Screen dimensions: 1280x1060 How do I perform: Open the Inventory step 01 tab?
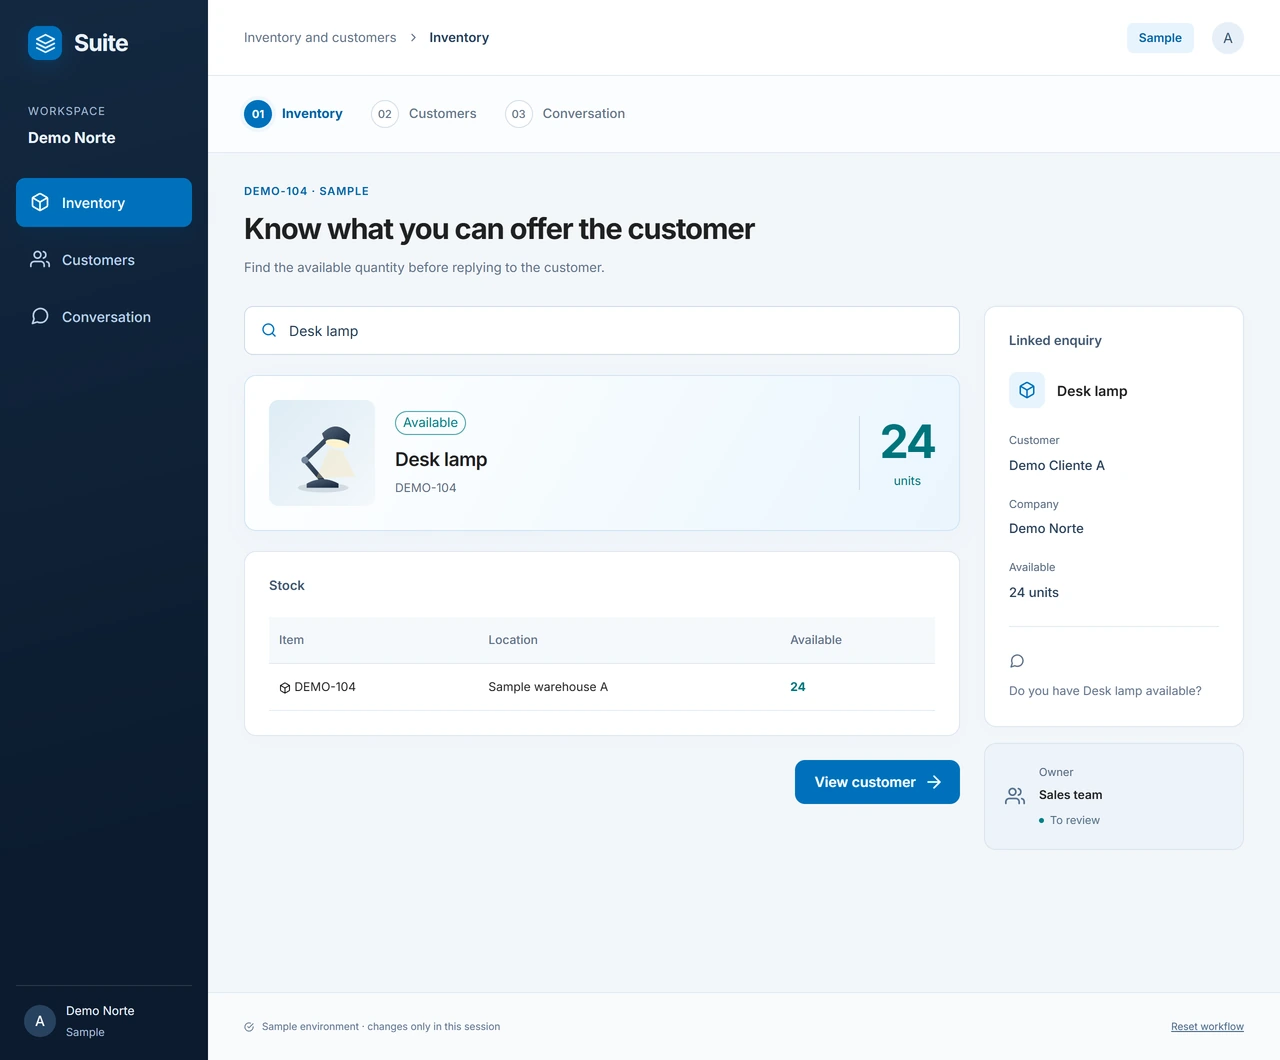pos(293,114)
